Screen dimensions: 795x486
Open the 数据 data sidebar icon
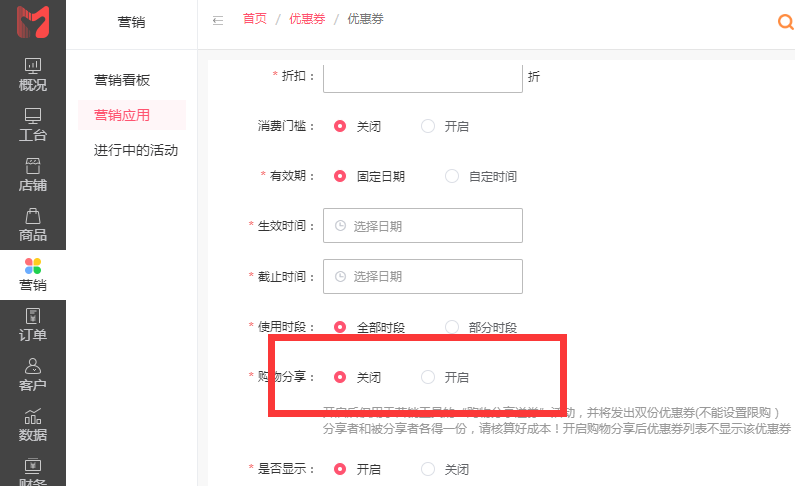pos(33,425)
